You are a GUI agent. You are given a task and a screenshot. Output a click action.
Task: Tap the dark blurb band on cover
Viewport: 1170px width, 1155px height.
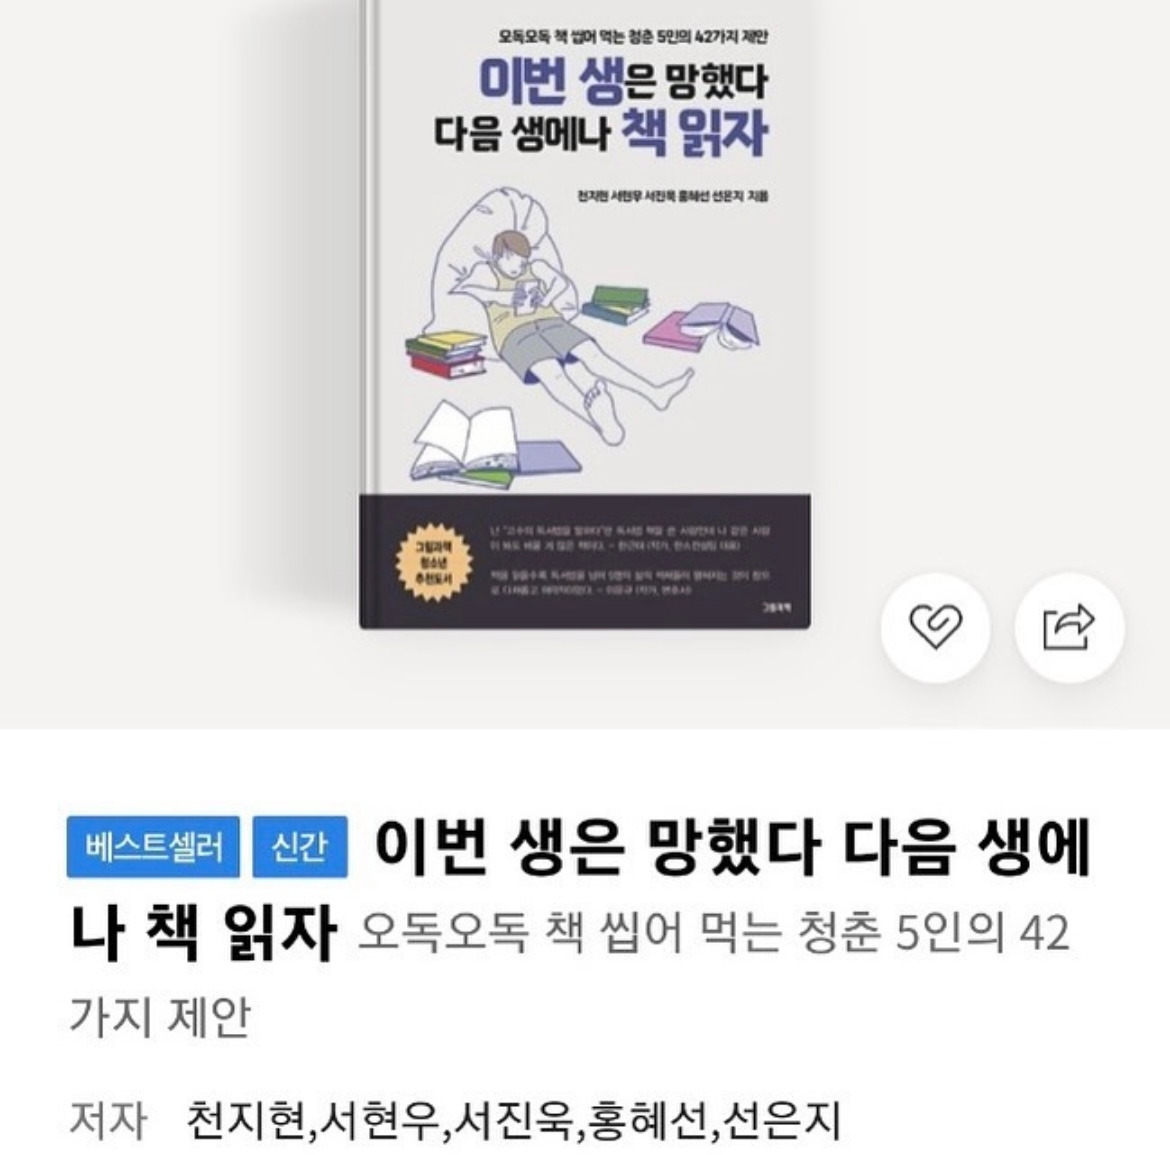[x=585, y=561]
